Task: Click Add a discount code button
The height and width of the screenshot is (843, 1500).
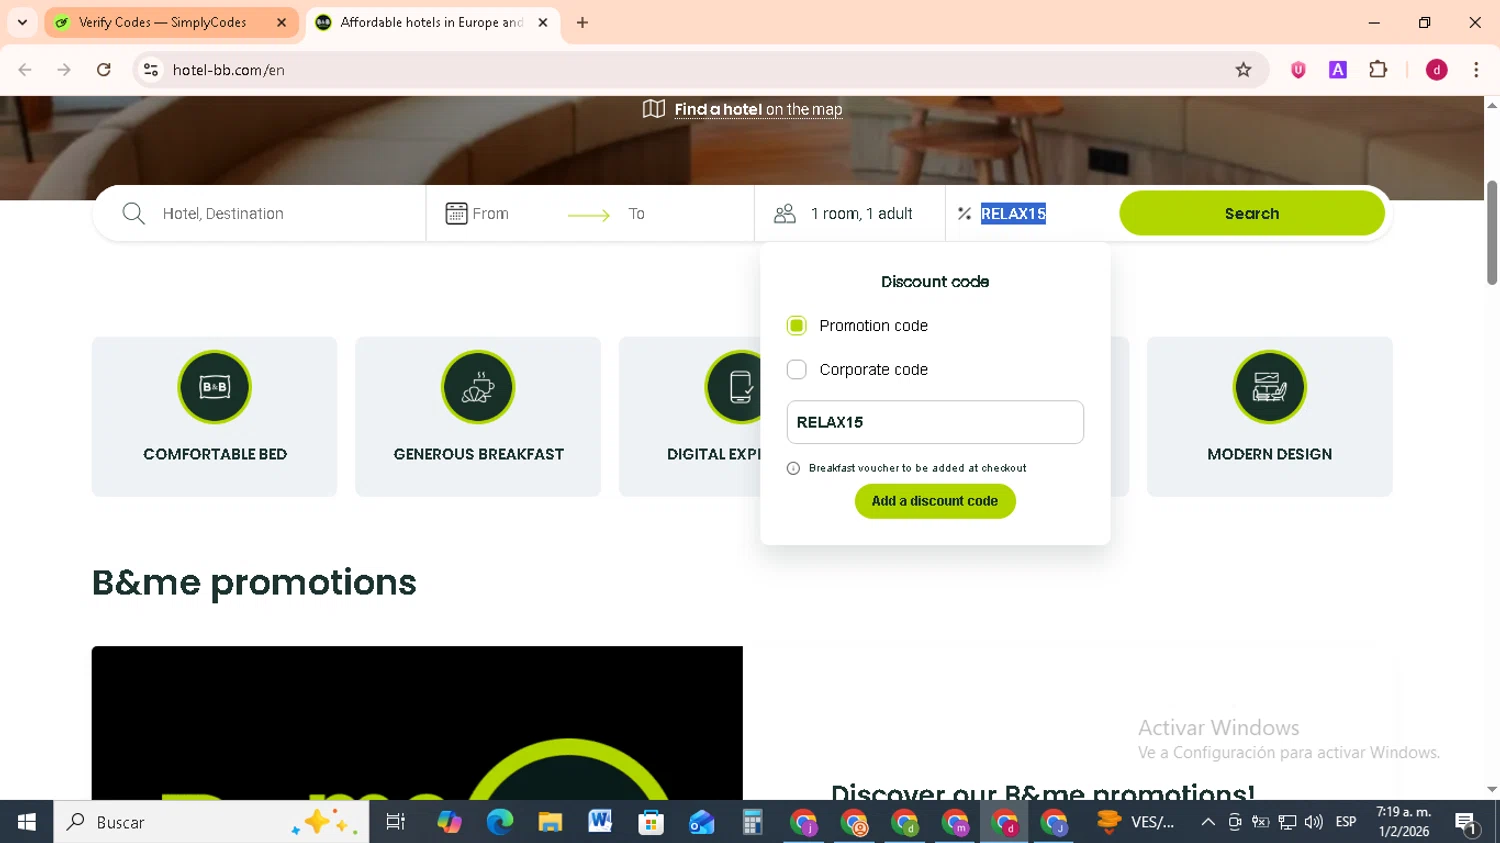Action: tap(935, 501)
